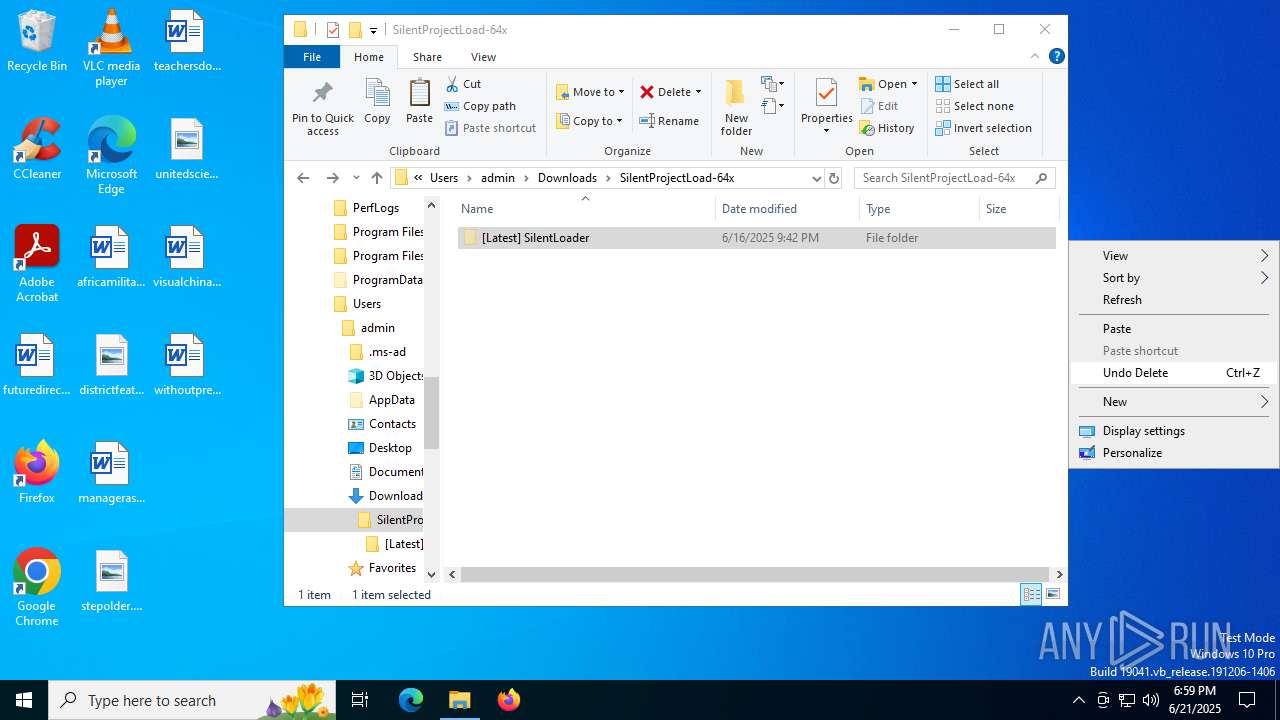
Task: Open Copy to dropdown
Action: point(590,121)
